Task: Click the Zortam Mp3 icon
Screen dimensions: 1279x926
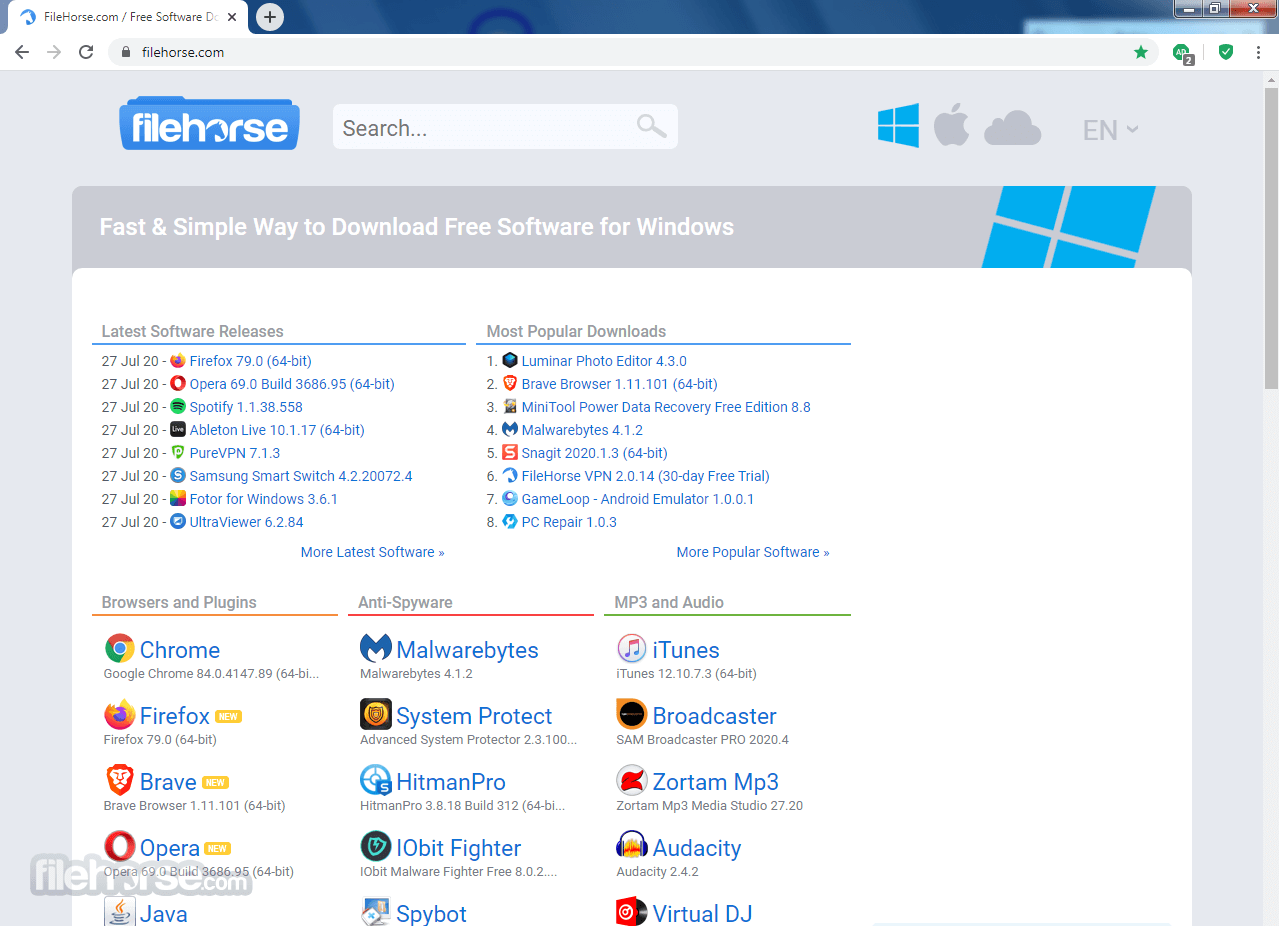Action: click(x=632, y=781)
